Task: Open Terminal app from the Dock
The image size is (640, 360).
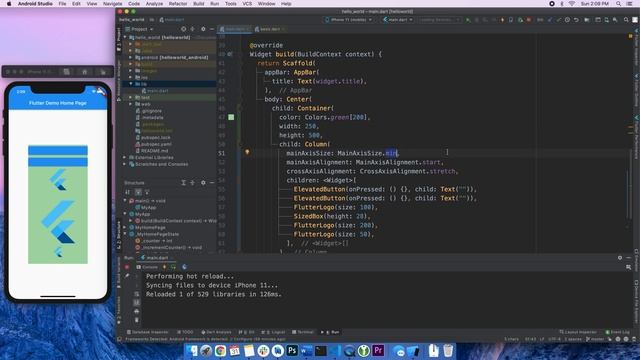Action: (320, 351)
